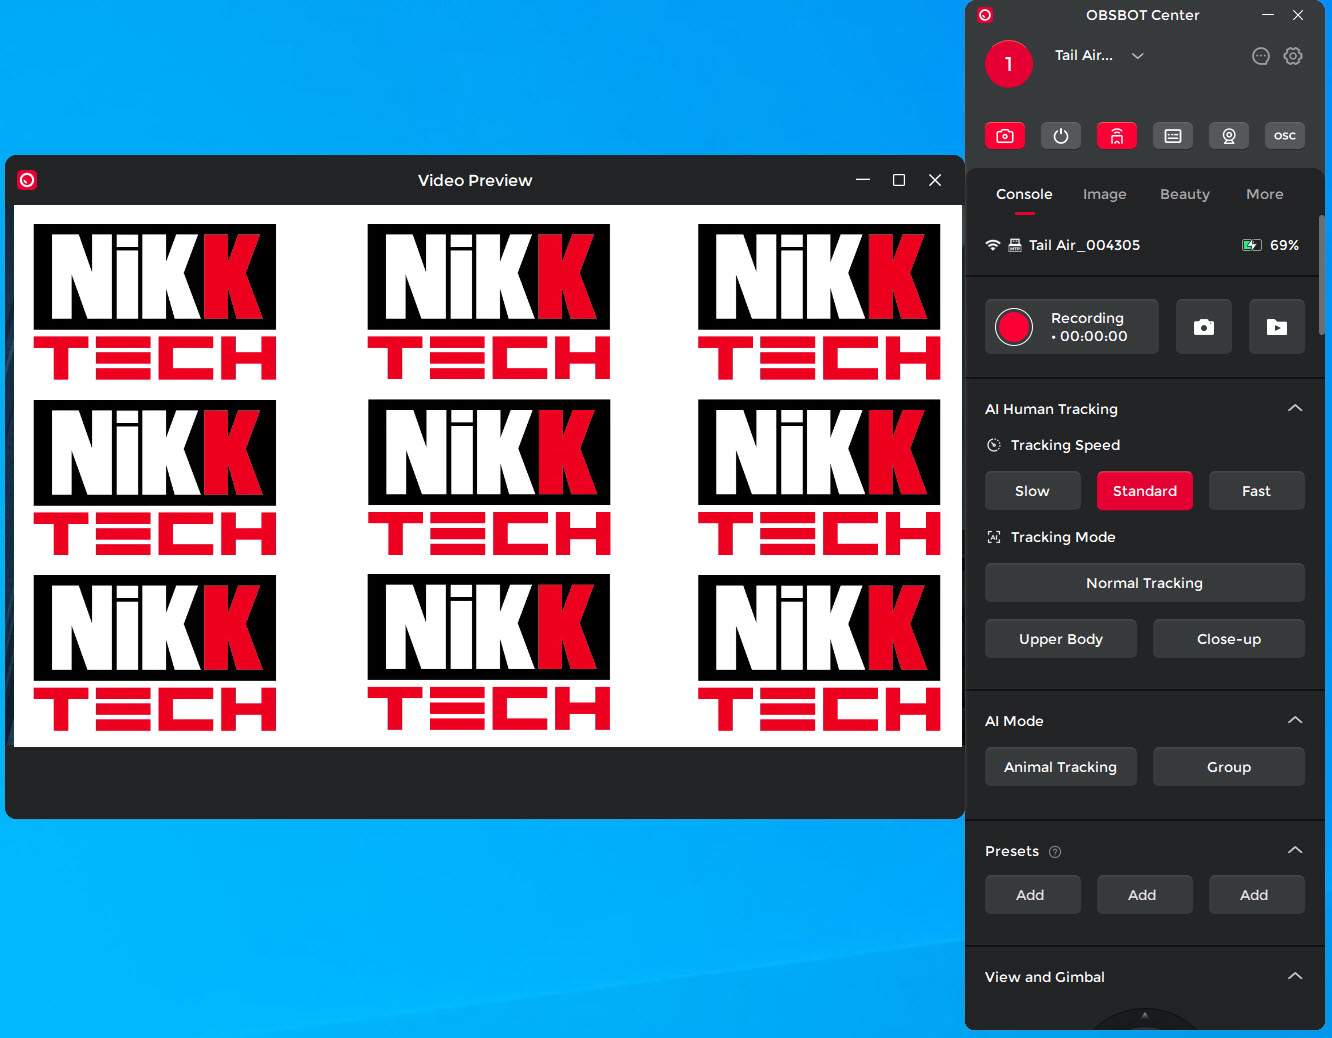Viewport: 1332px width, 1038px height.
Task: Click the OBSBOT Center panel scrollbar
Action: tap(1321, 275)
